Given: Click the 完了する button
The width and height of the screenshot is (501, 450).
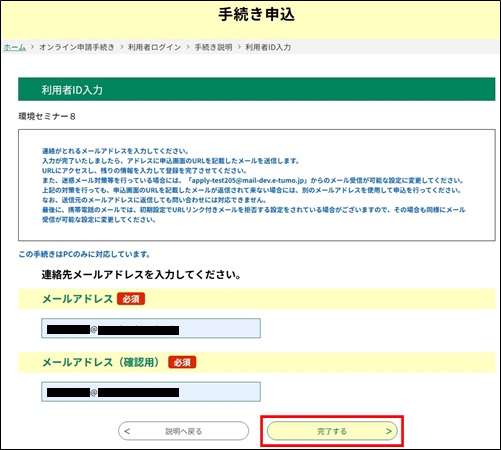Looking at the screenshot, I should coord(332,431).
